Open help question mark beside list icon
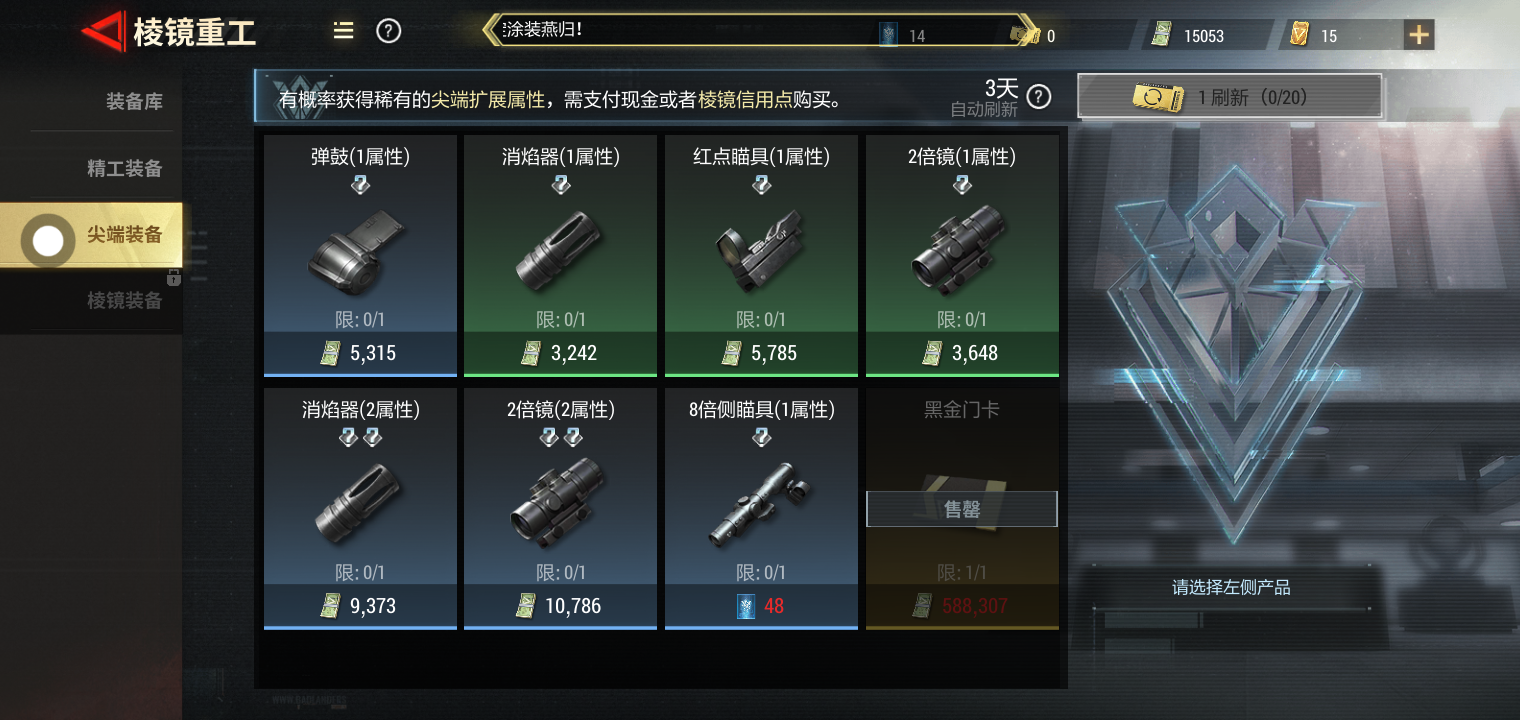 coord(389,31)
